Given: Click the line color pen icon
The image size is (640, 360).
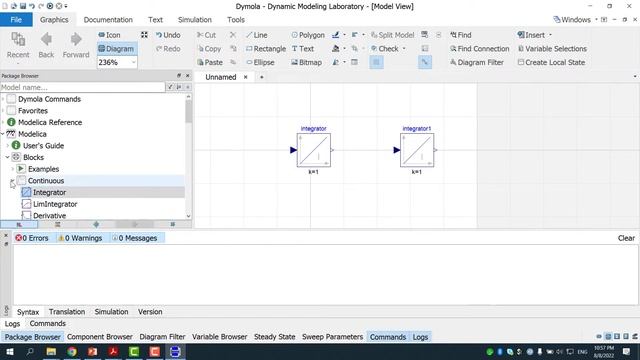Looking at the screenshot, I should [336, 35].
